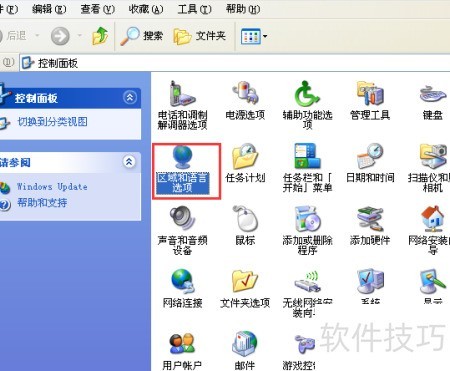
Task: Open the 任务计划 folder icon
Action: click(245, 156)
